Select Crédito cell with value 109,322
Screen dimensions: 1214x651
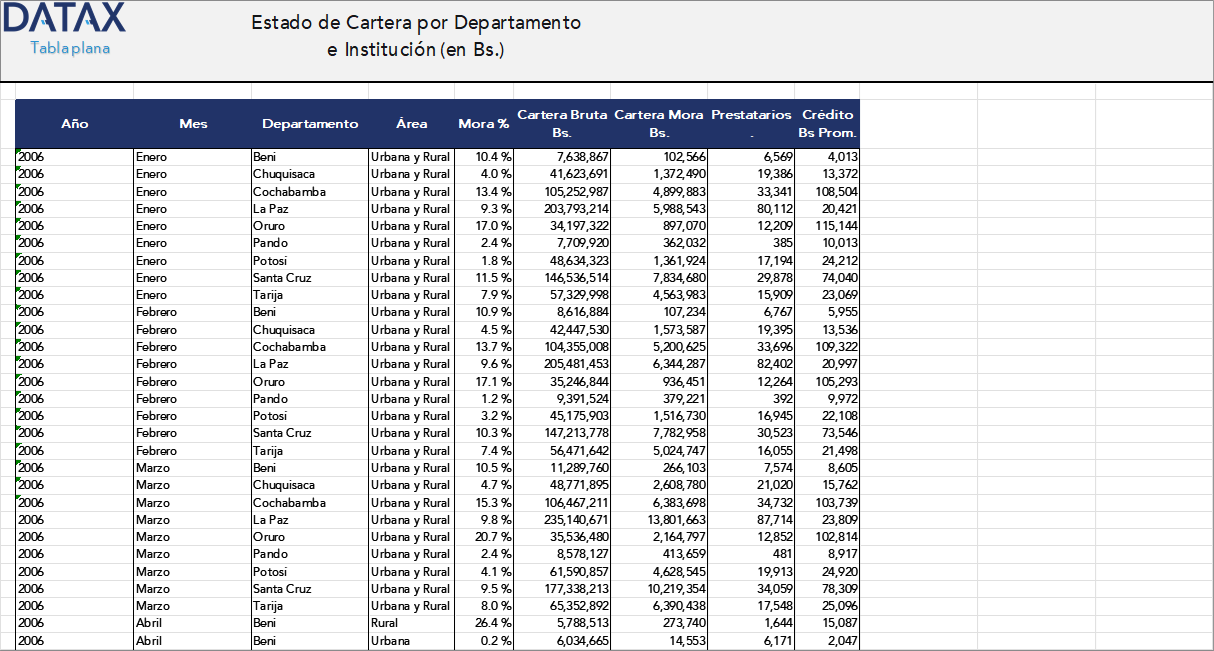pyautogui.click(x=827, y=347)
